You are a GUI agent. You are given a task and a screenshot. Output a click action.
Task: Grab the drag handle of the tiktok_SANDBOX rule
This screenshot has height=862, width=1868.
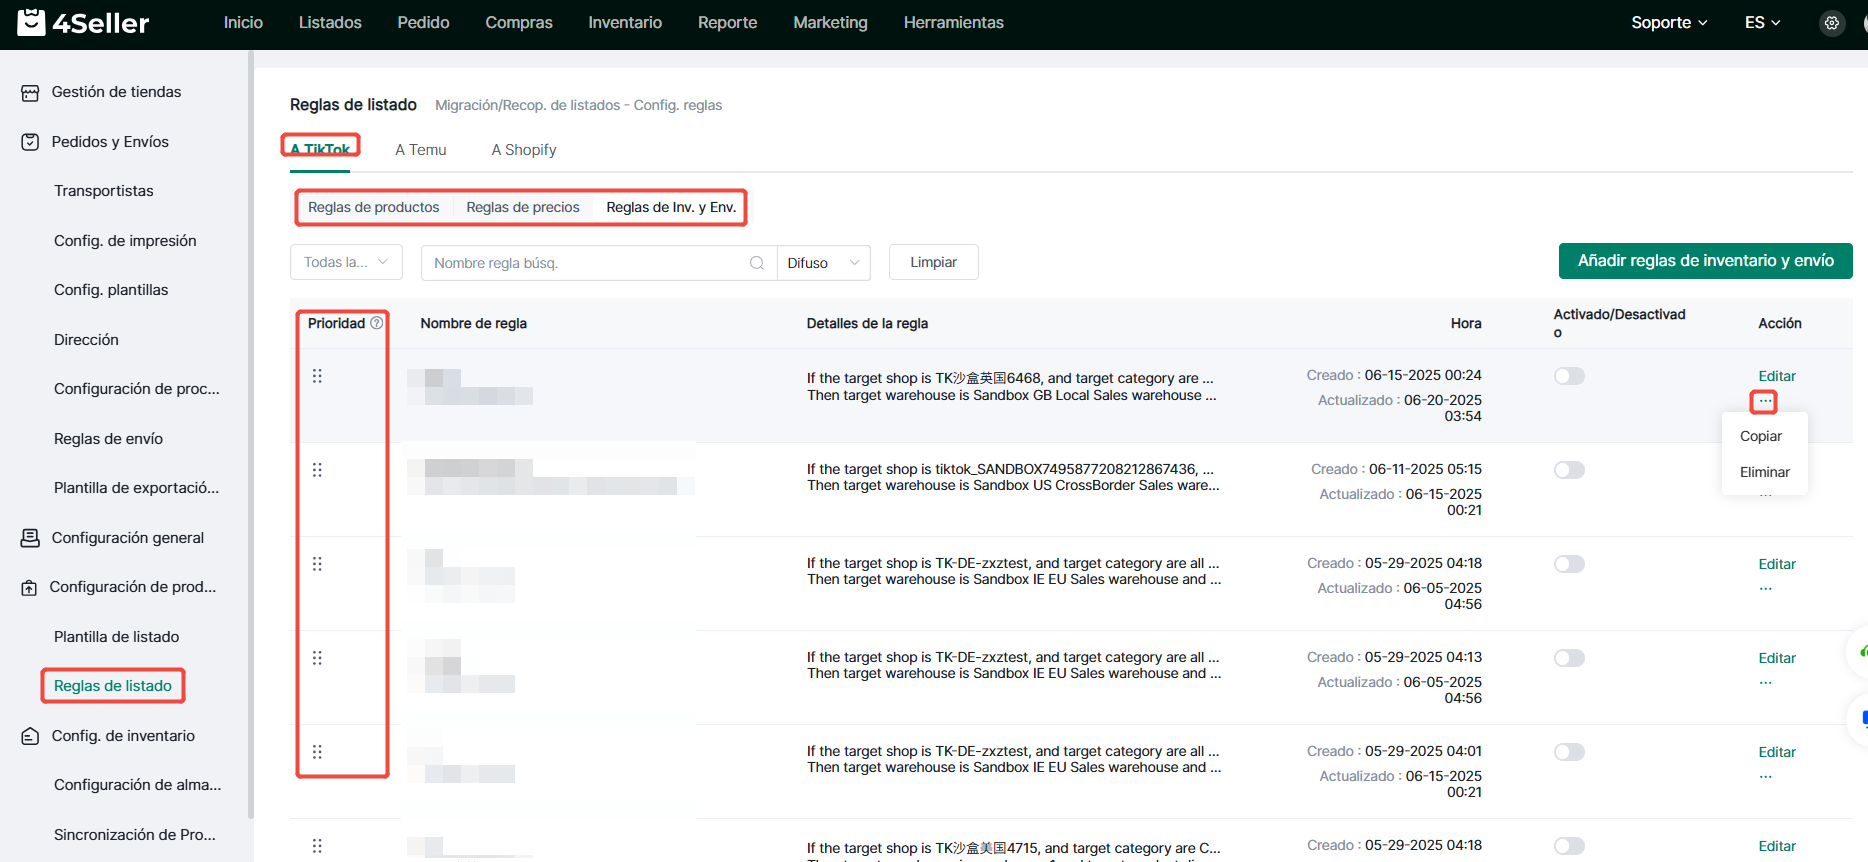[x=317, y=470]
